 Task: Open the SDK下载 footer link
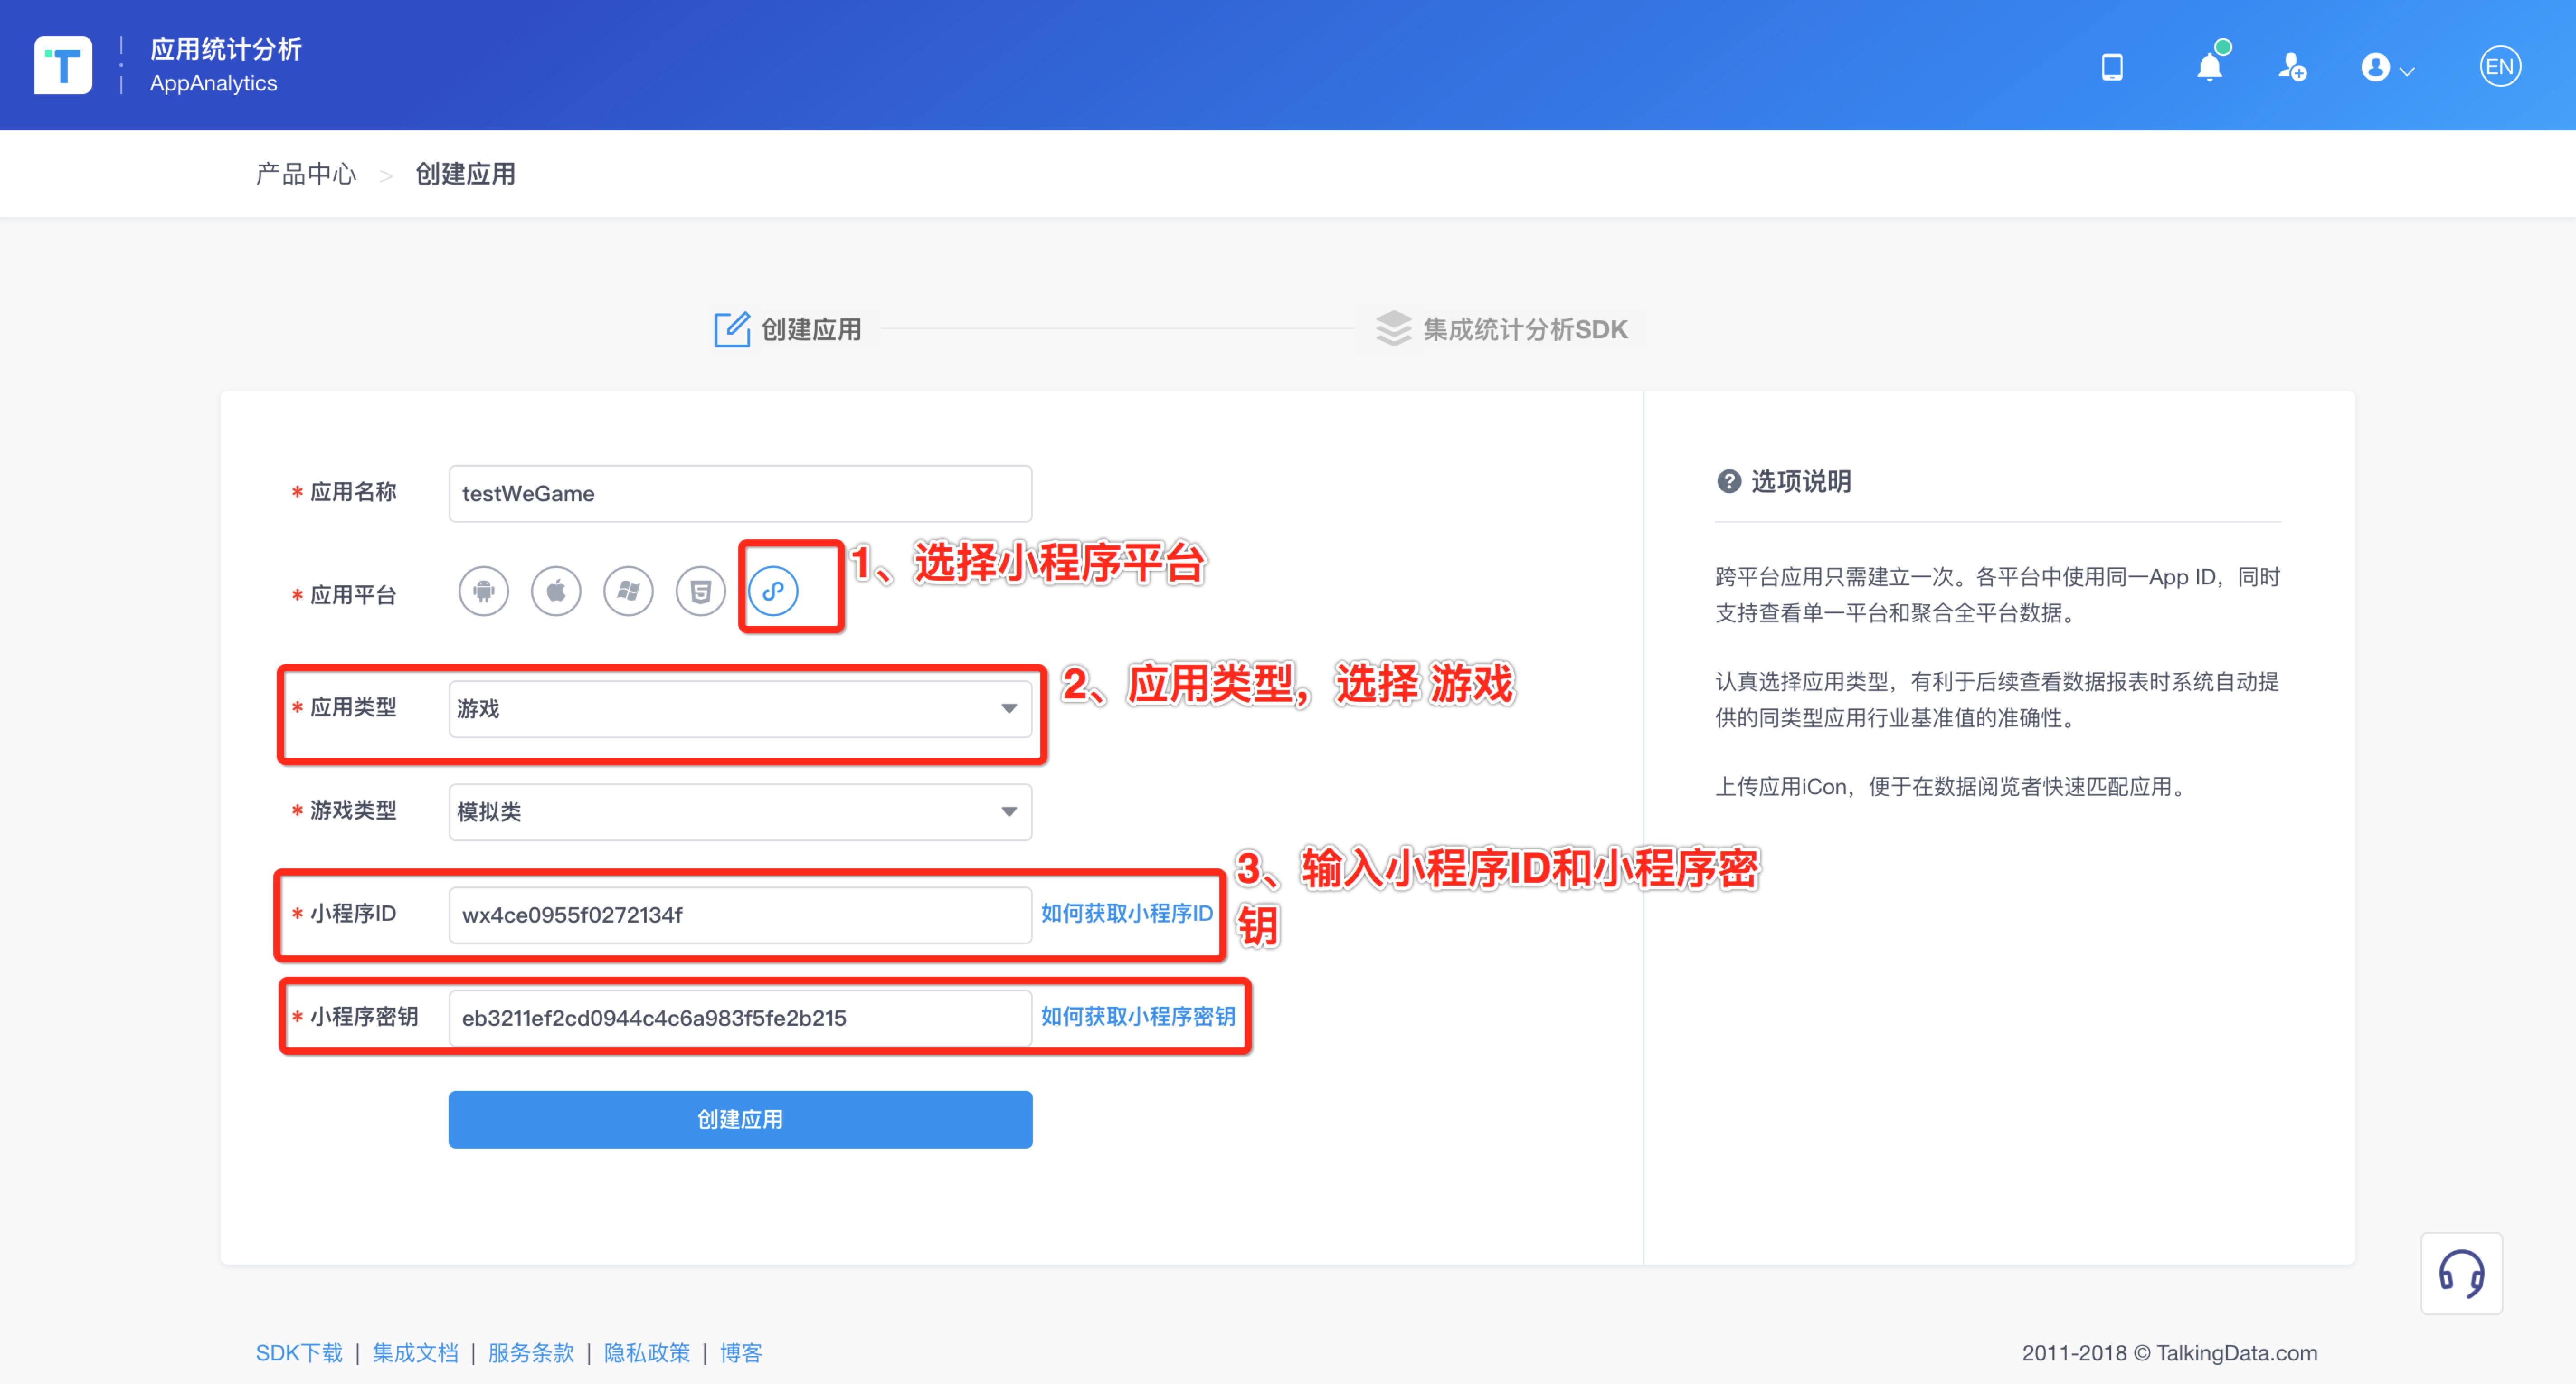pos(299,1353)
